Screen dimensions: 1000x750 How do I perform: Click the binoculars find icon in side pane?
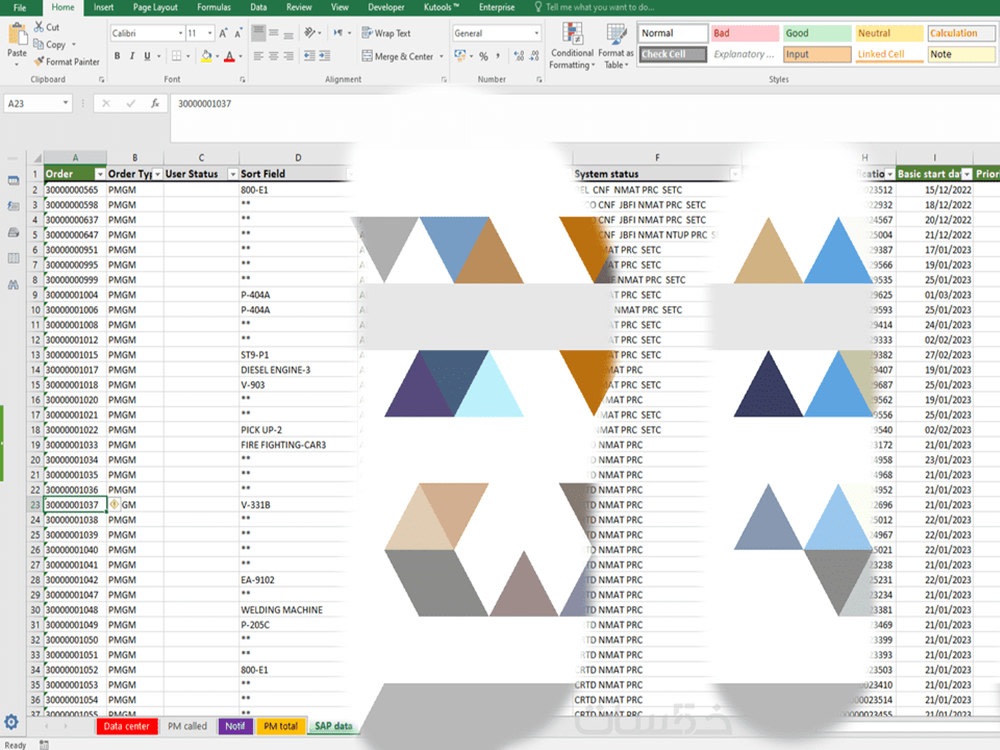pyautogui.click(x=13, y=284)
